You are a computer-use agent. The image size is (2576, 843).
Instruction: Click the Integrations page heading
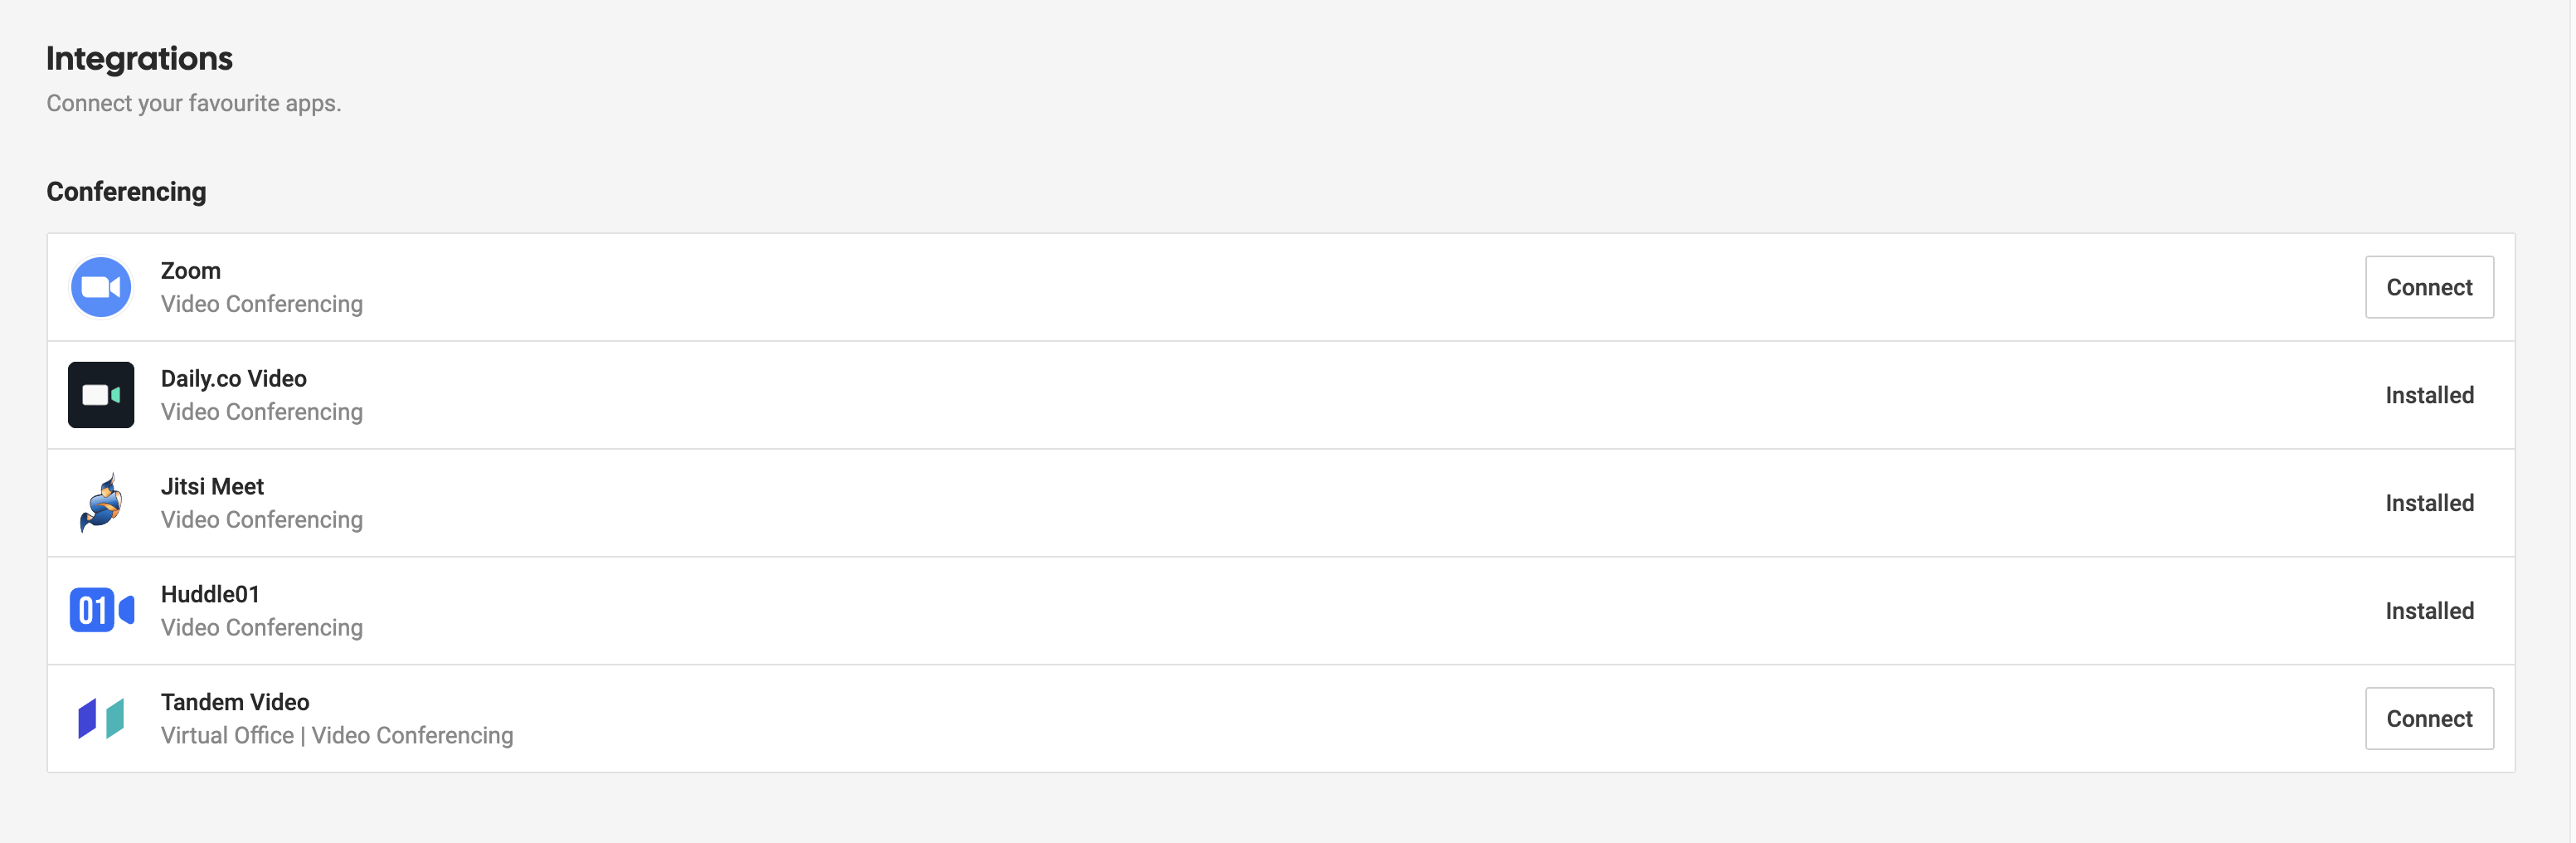139,58
